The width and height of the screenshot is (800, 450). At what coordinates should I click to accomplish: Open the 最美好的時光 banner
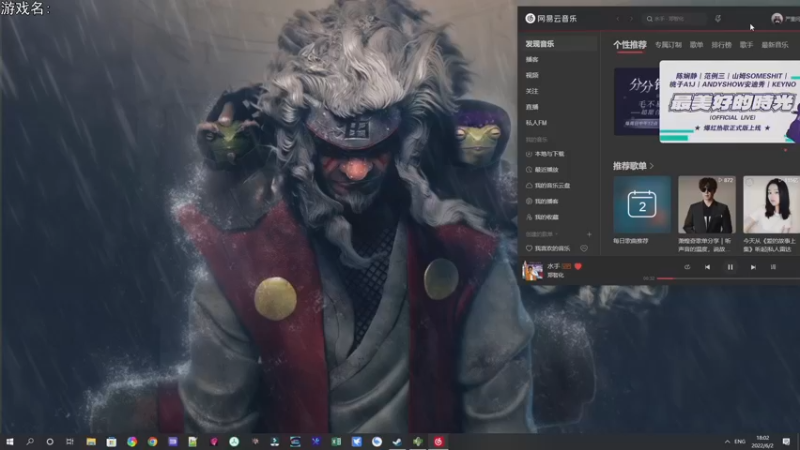(730, 102)
